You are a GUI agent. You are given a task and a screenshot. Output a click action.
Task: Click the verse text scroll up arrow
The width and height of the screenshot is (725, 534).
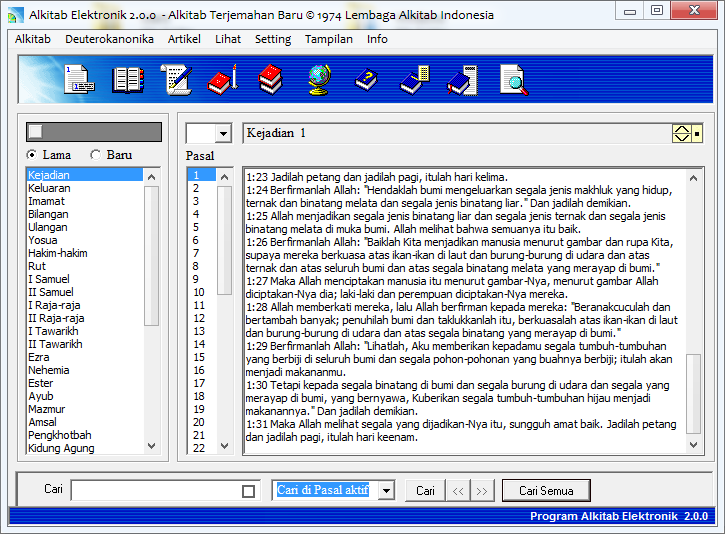[693, 178]
